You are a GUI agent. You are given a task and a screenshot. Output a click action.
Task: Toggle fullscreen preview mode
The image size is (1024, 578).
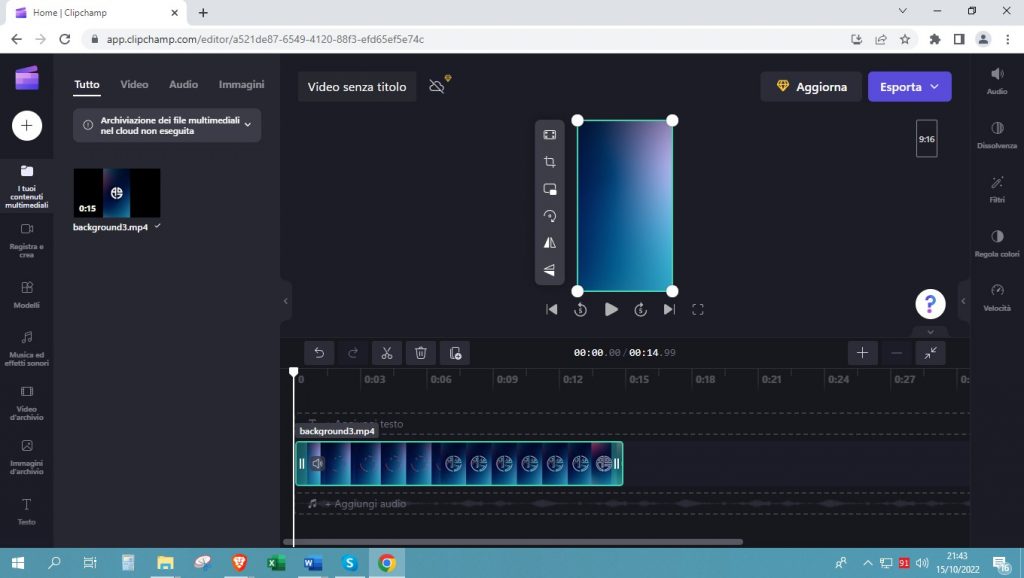pos(698,309)
